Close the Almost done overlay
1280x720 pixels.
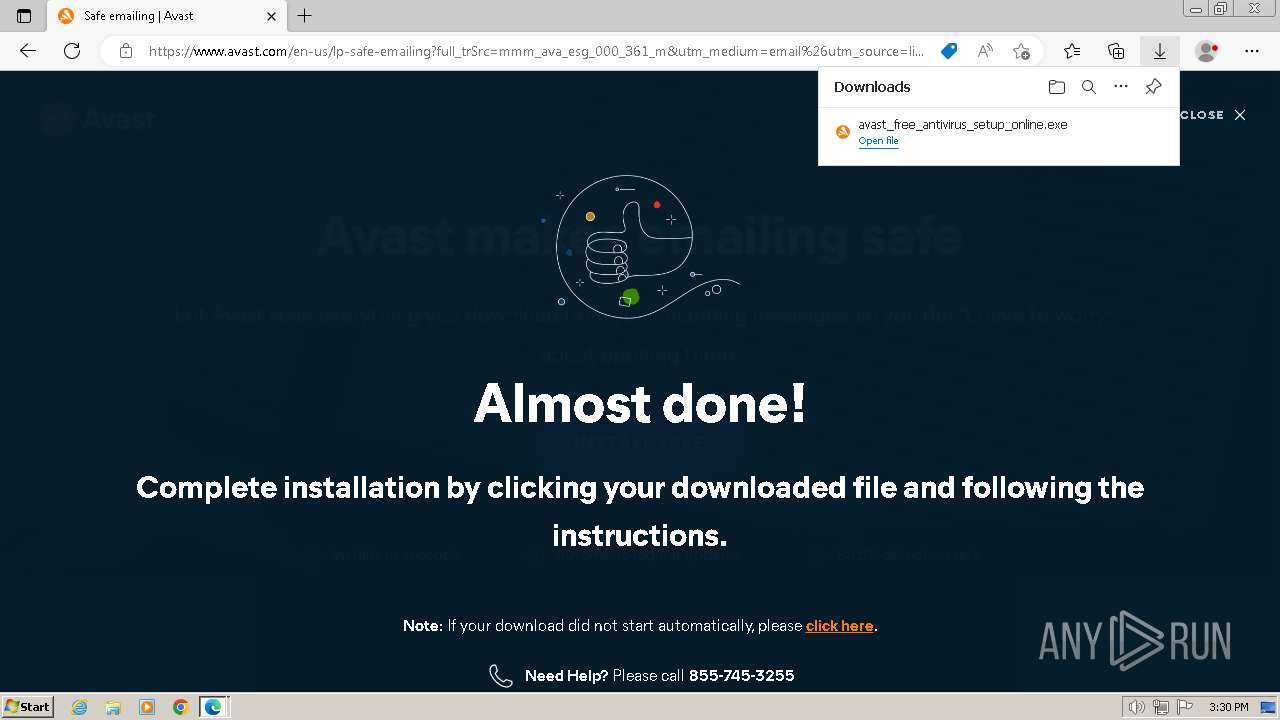(x=1213, y=115)
